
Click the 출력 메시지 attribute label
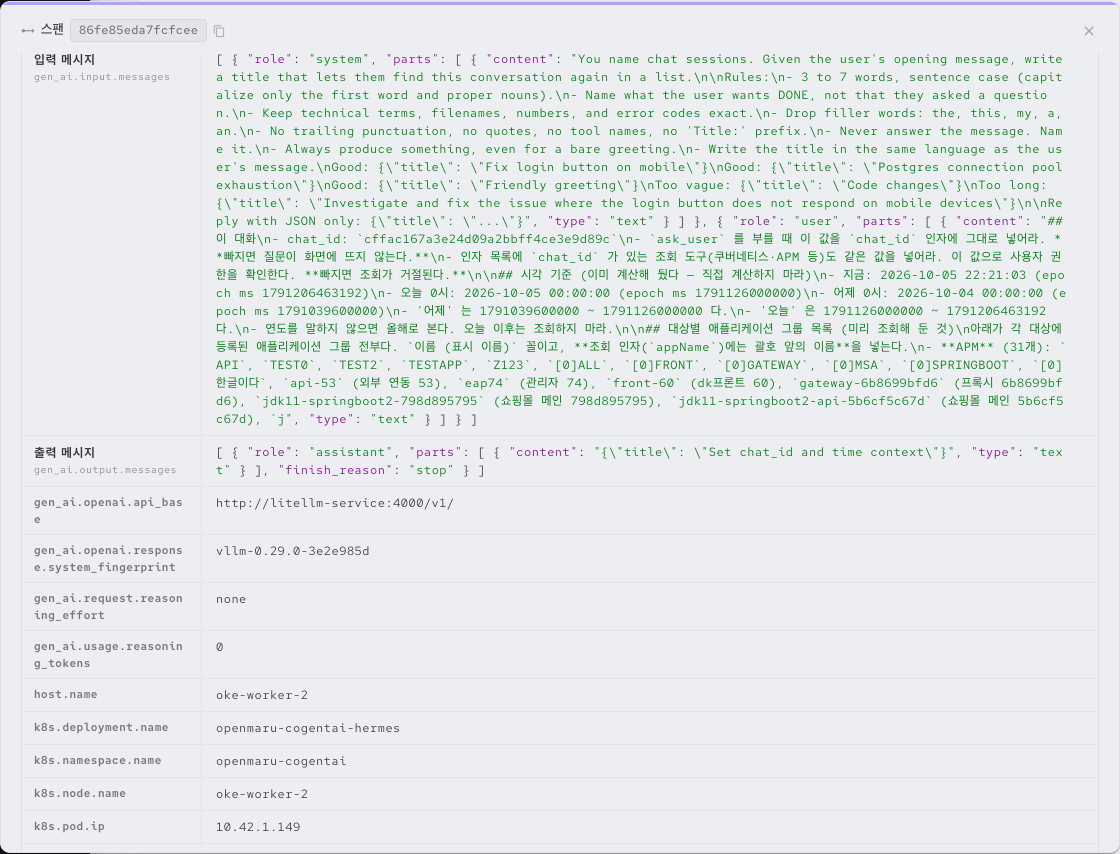(64, 452)
